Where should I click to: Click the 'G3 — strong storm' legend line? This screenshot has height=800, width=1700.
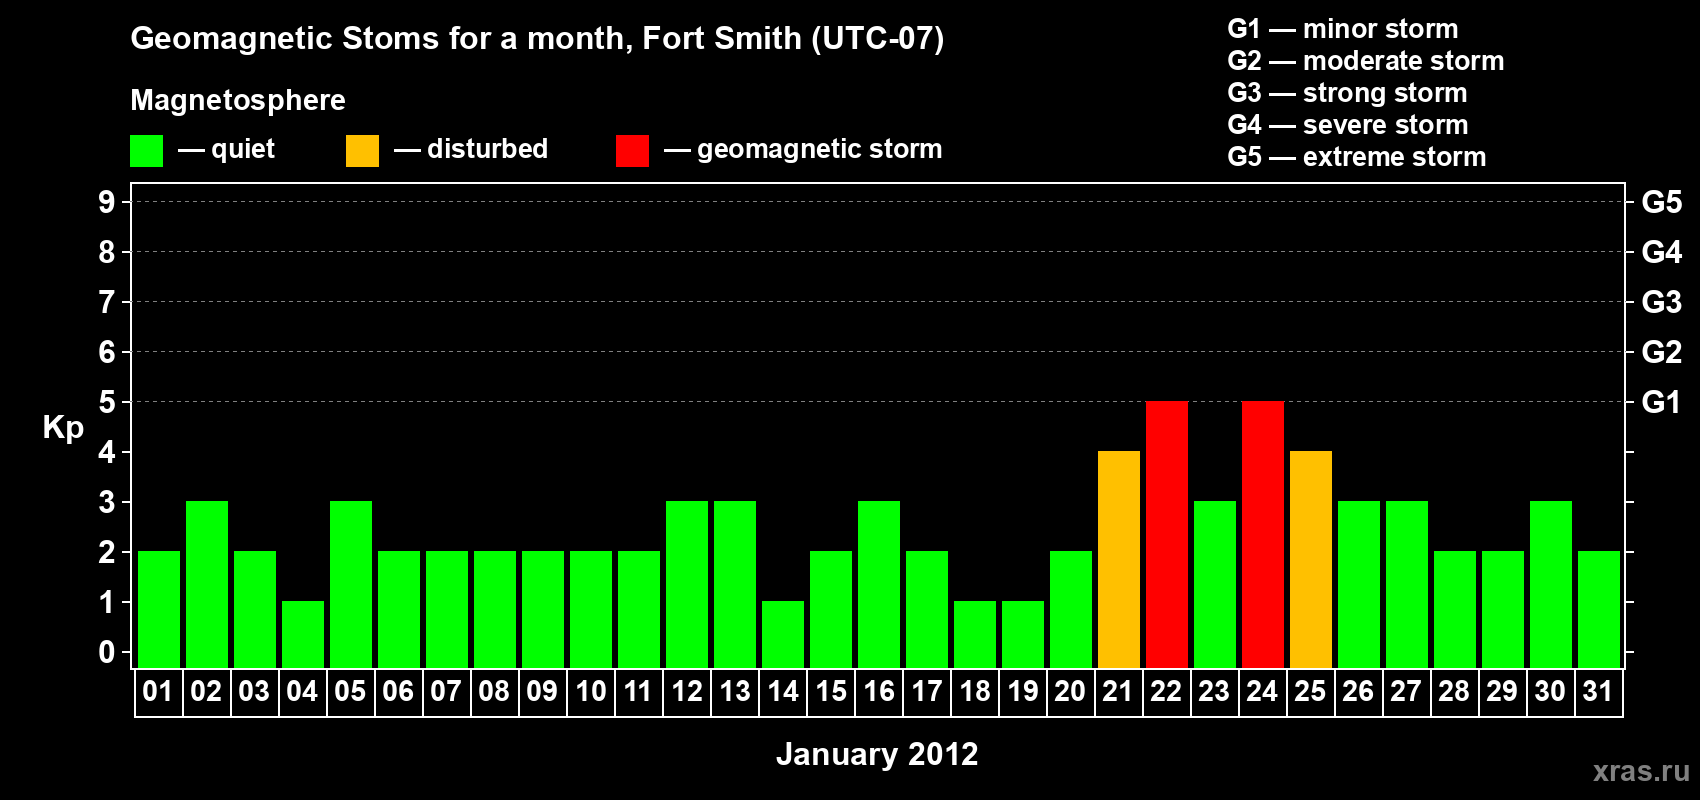[1347, 93]
